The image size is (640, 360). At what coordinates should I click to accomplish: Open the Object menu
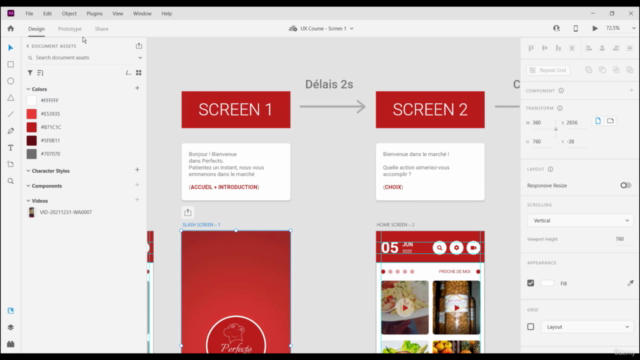(69, 13)
